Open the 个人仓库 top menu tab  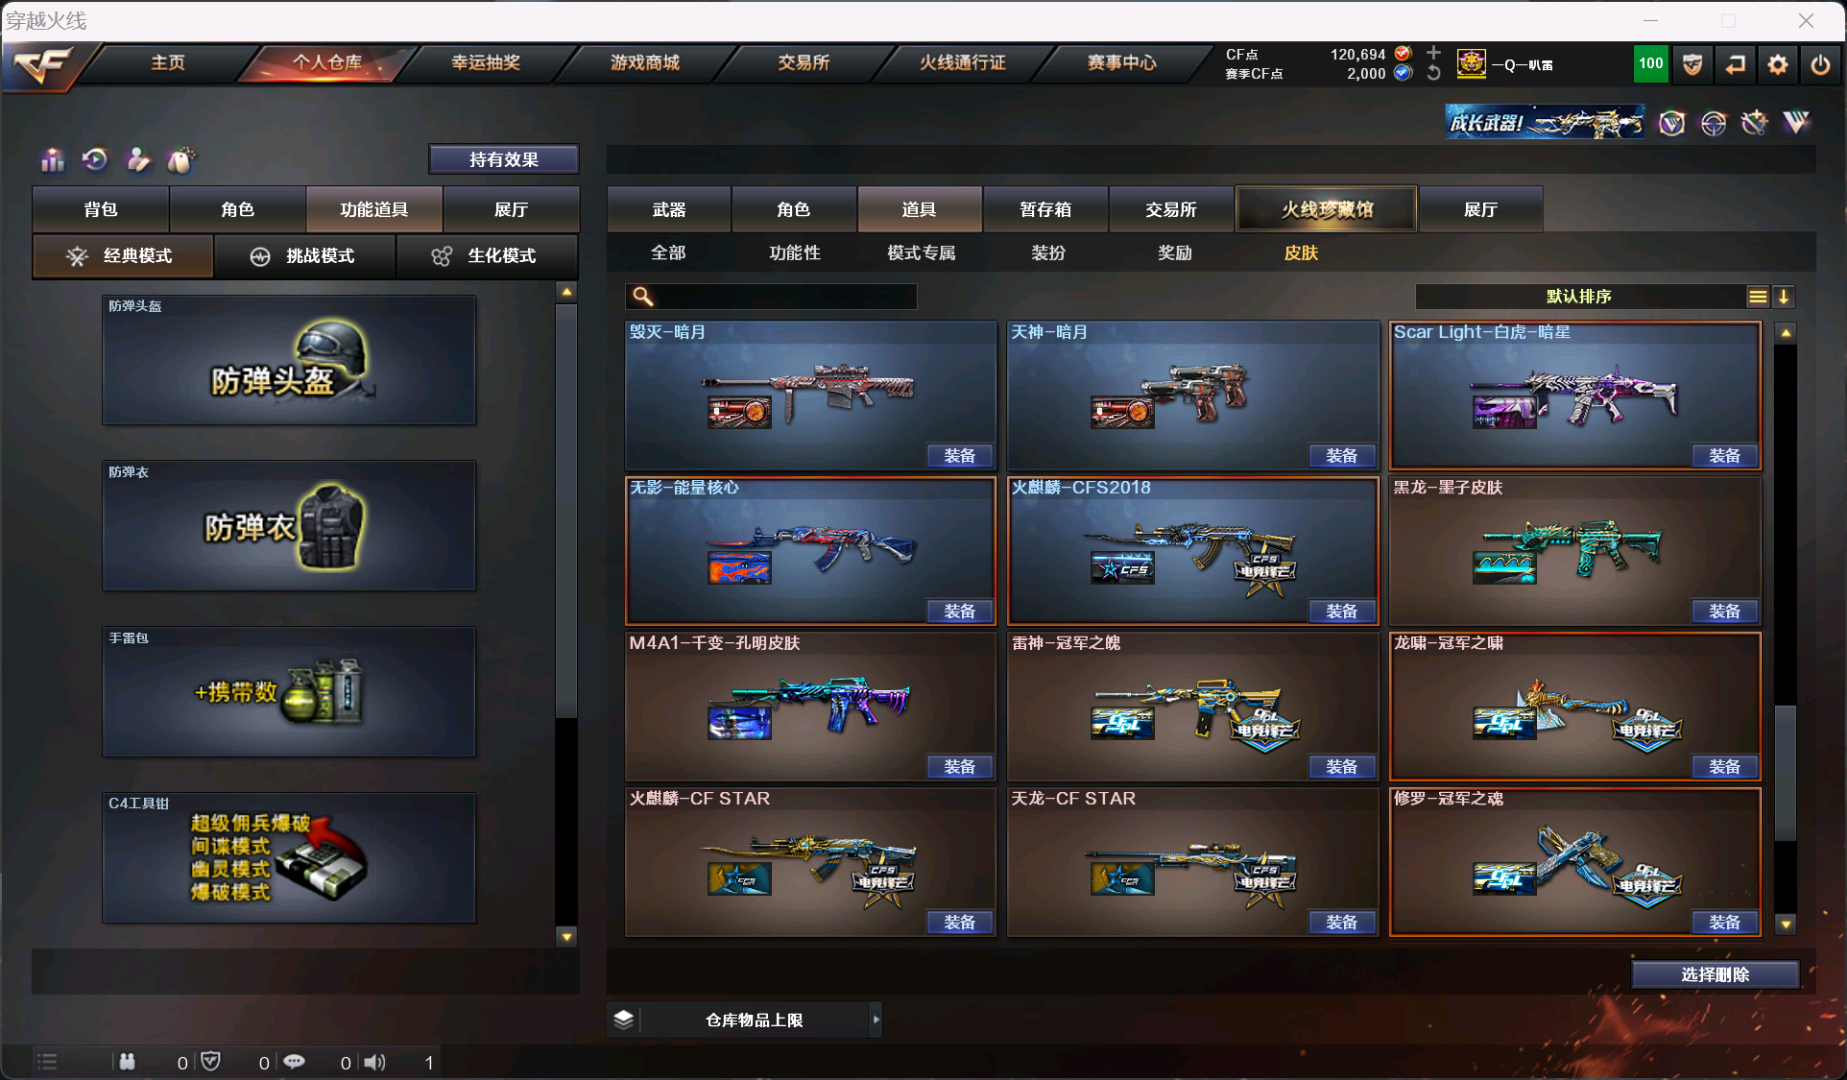click(327, 62)
